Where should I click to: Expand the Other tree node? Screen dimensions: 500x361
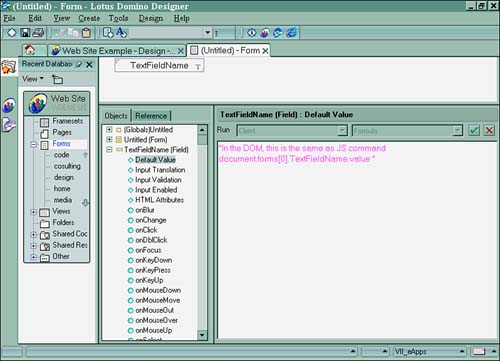(34, 257)
